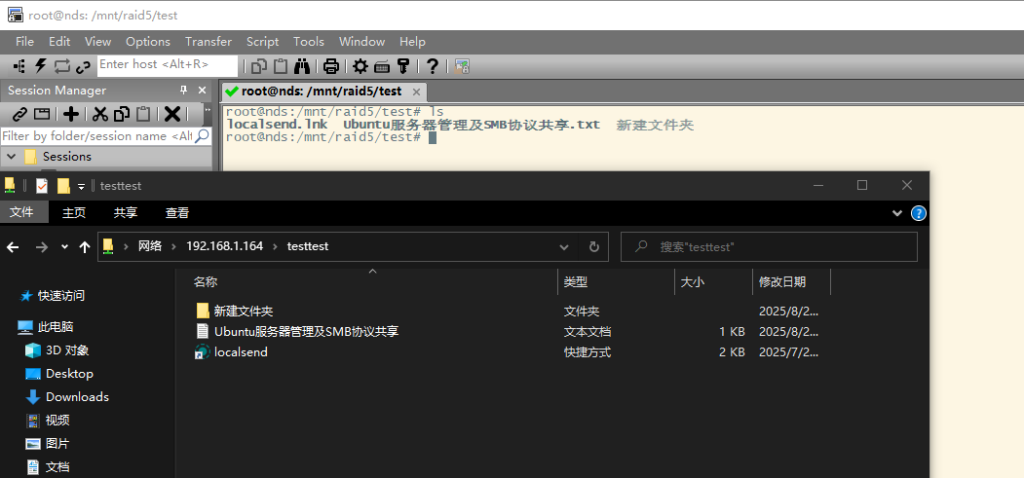This screenshot has height=478, width=1024.
Task: Click the Print icon in toolbar
Action: click(331, 66)
